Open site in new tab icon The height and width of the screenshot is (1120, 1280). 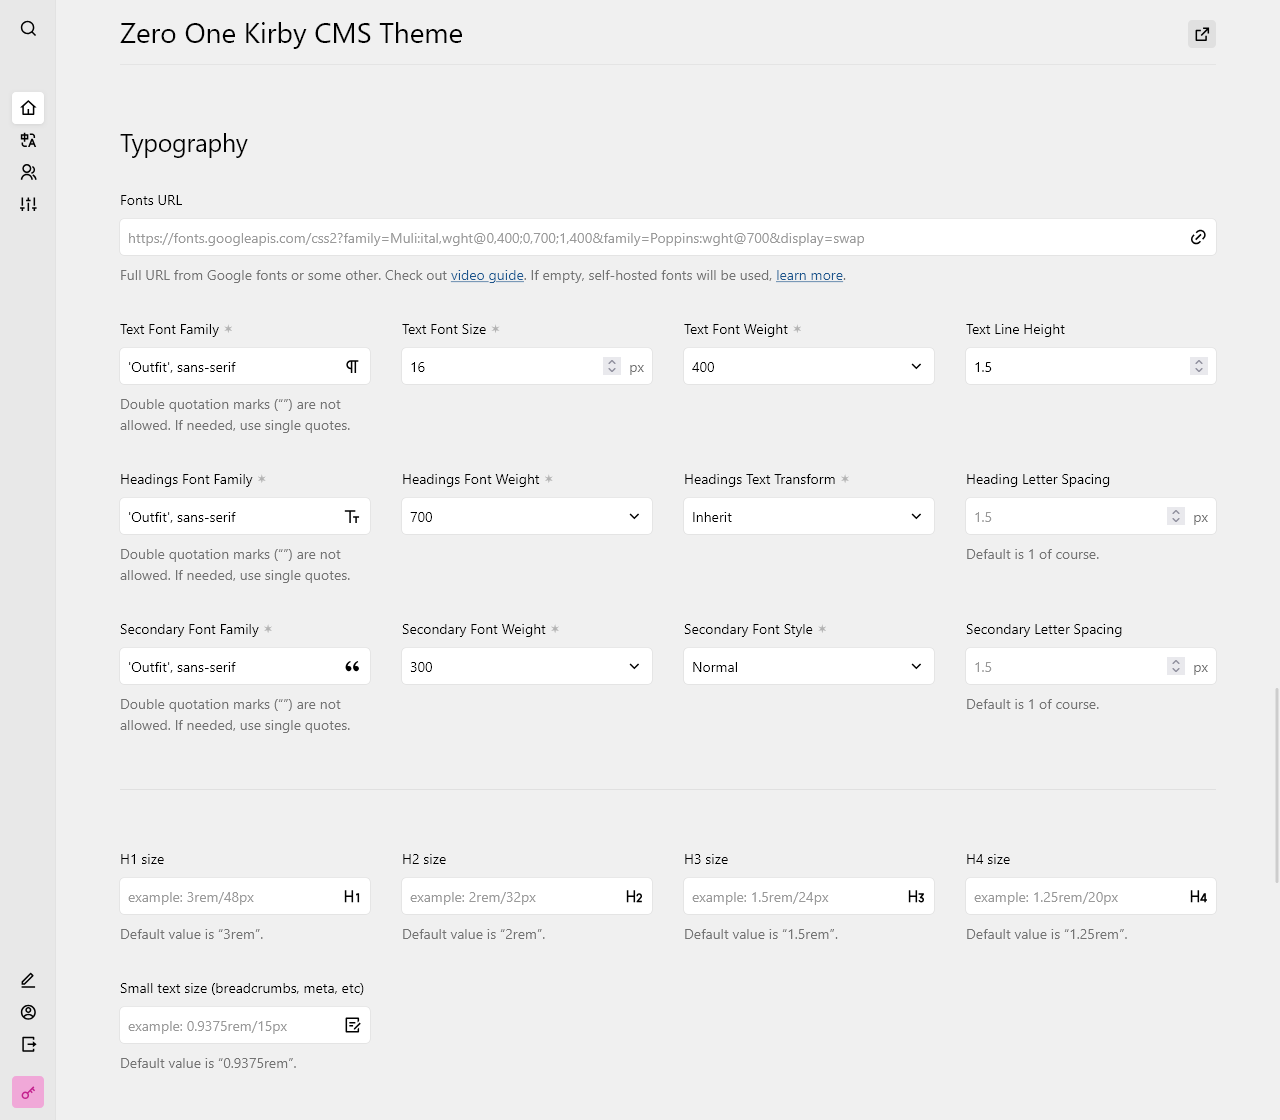coord(1202,34)
